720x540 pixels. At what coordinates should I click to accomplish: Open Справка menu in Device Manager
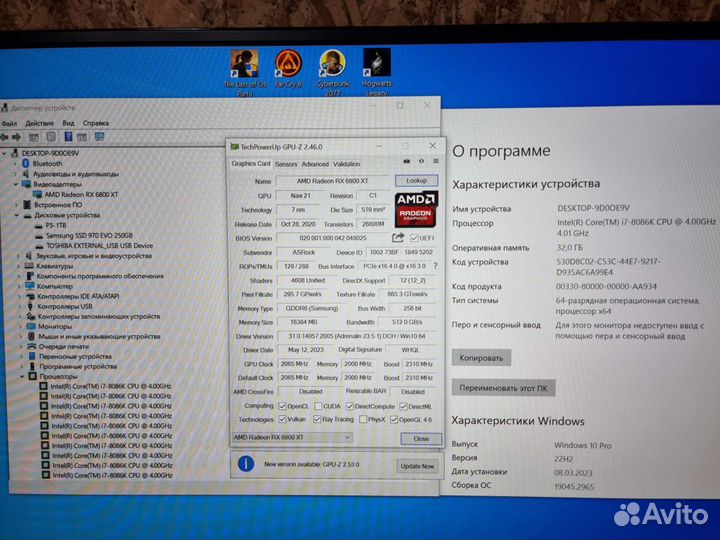click(x=96, y=123)
